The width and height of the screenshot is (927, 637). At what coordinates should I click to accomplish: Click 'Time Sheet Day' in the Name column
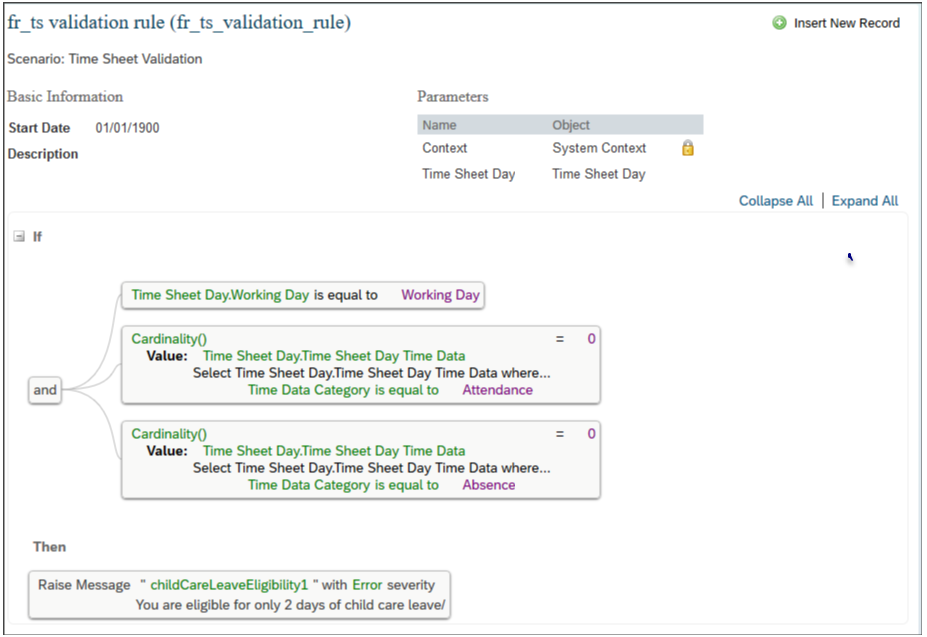pos(469,174)
